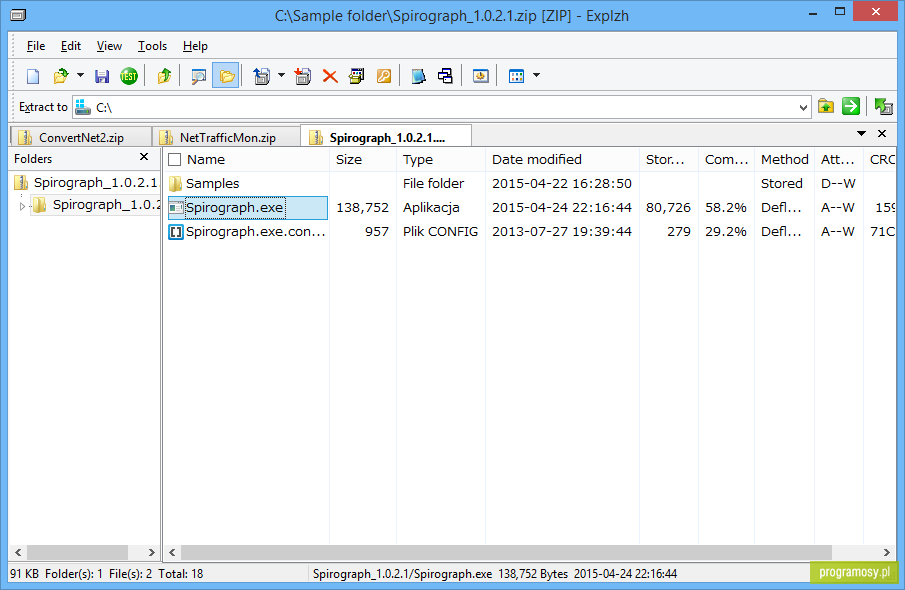Click the file list horizontal scrollbar
This screenshot has width=905, height=590.
506,552
